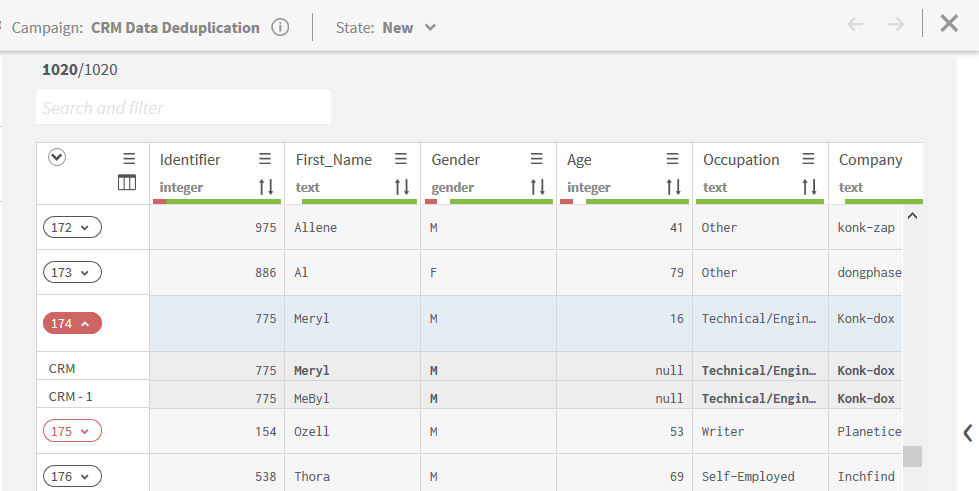Click the column layout table icon
This screenshot has height=491, width=979.
click(x=127, y=182)
